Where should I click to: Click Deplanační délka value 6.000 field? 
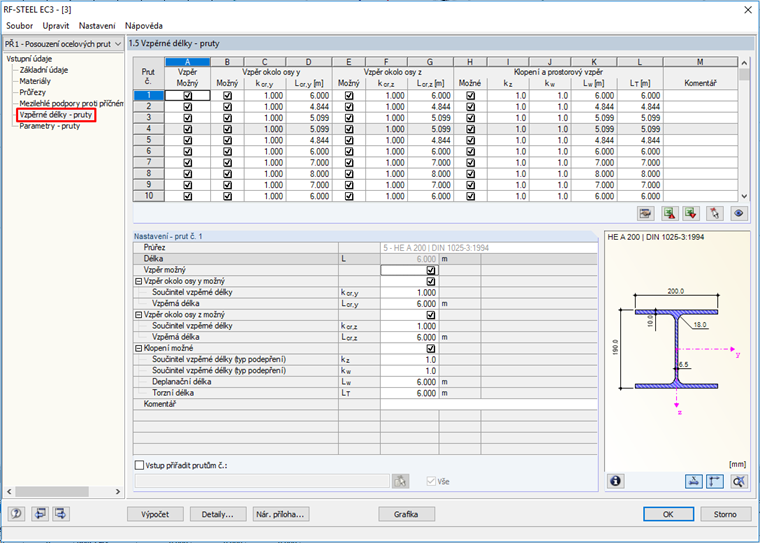(x=410, y=382)
